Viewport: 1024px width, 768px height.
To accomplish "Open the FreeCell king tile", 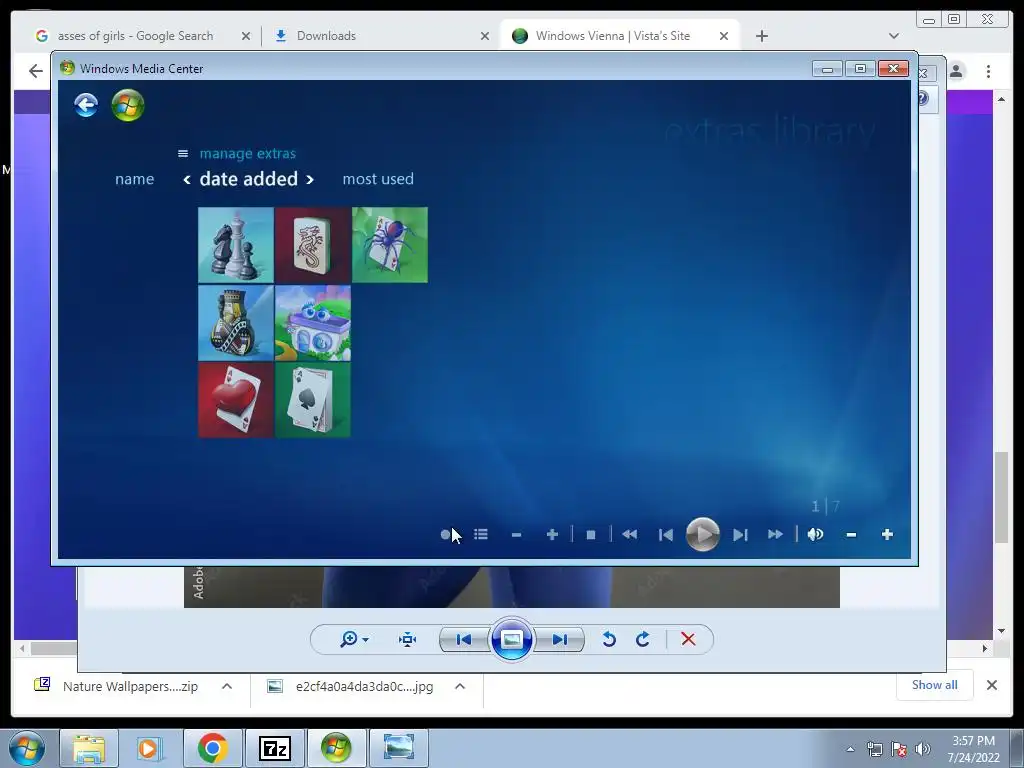I will (x=236, y=323).
